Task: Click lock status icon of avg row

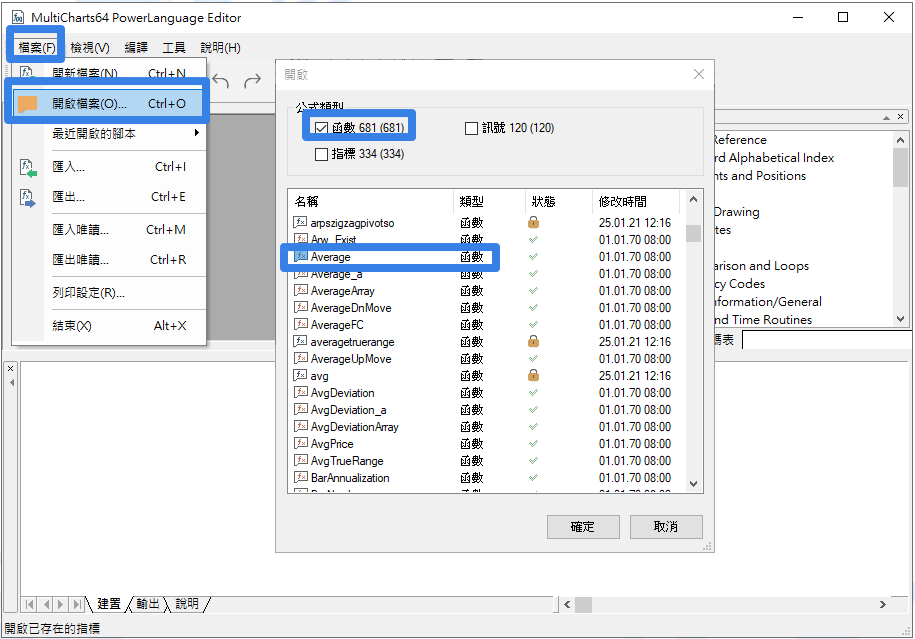Action: [533, 375]
